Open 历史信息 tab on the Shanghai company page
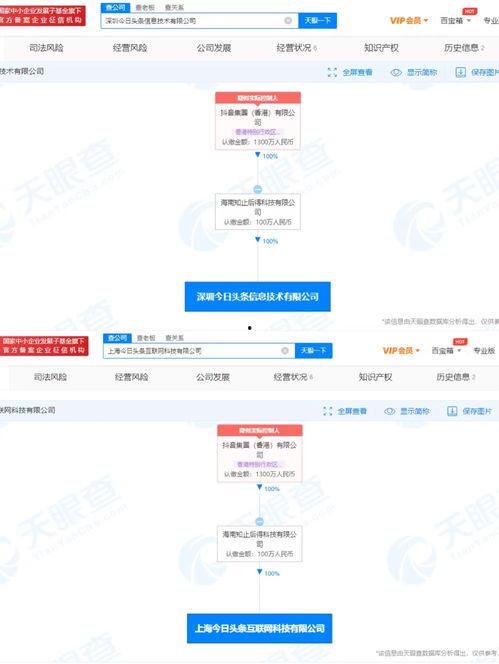 point(456,377)
